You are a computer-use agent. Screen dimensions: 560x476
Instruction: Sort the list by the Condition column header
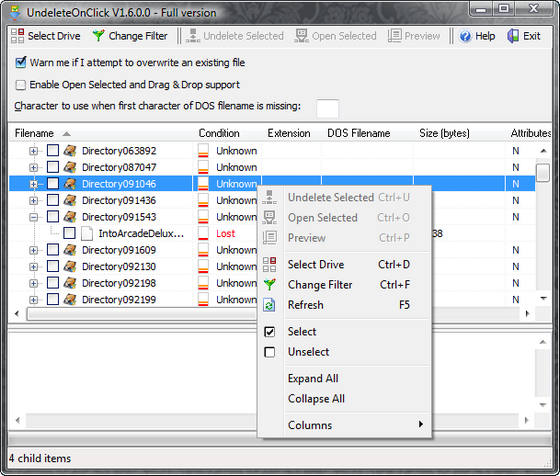point(219,133)
